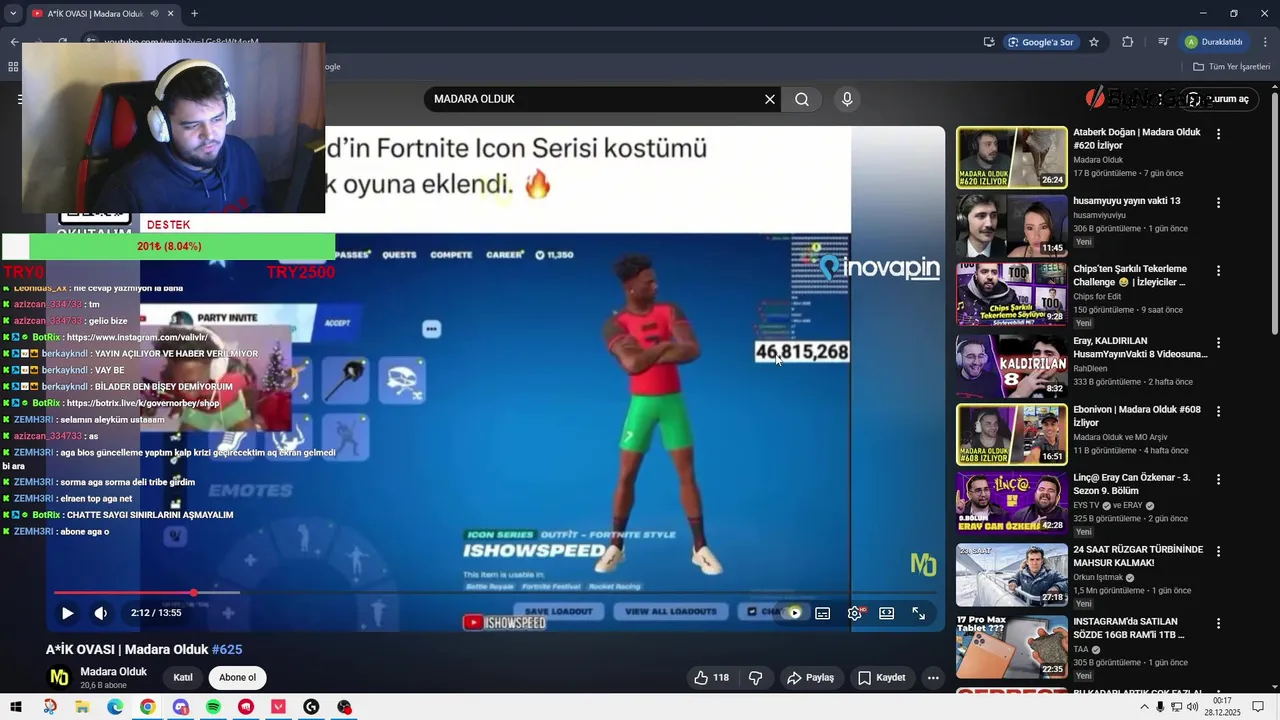Image resolution: width=1280 pixels, height=720 pixels.
Task: Open the Duraklatıldı profile button
Action: 1214,42
